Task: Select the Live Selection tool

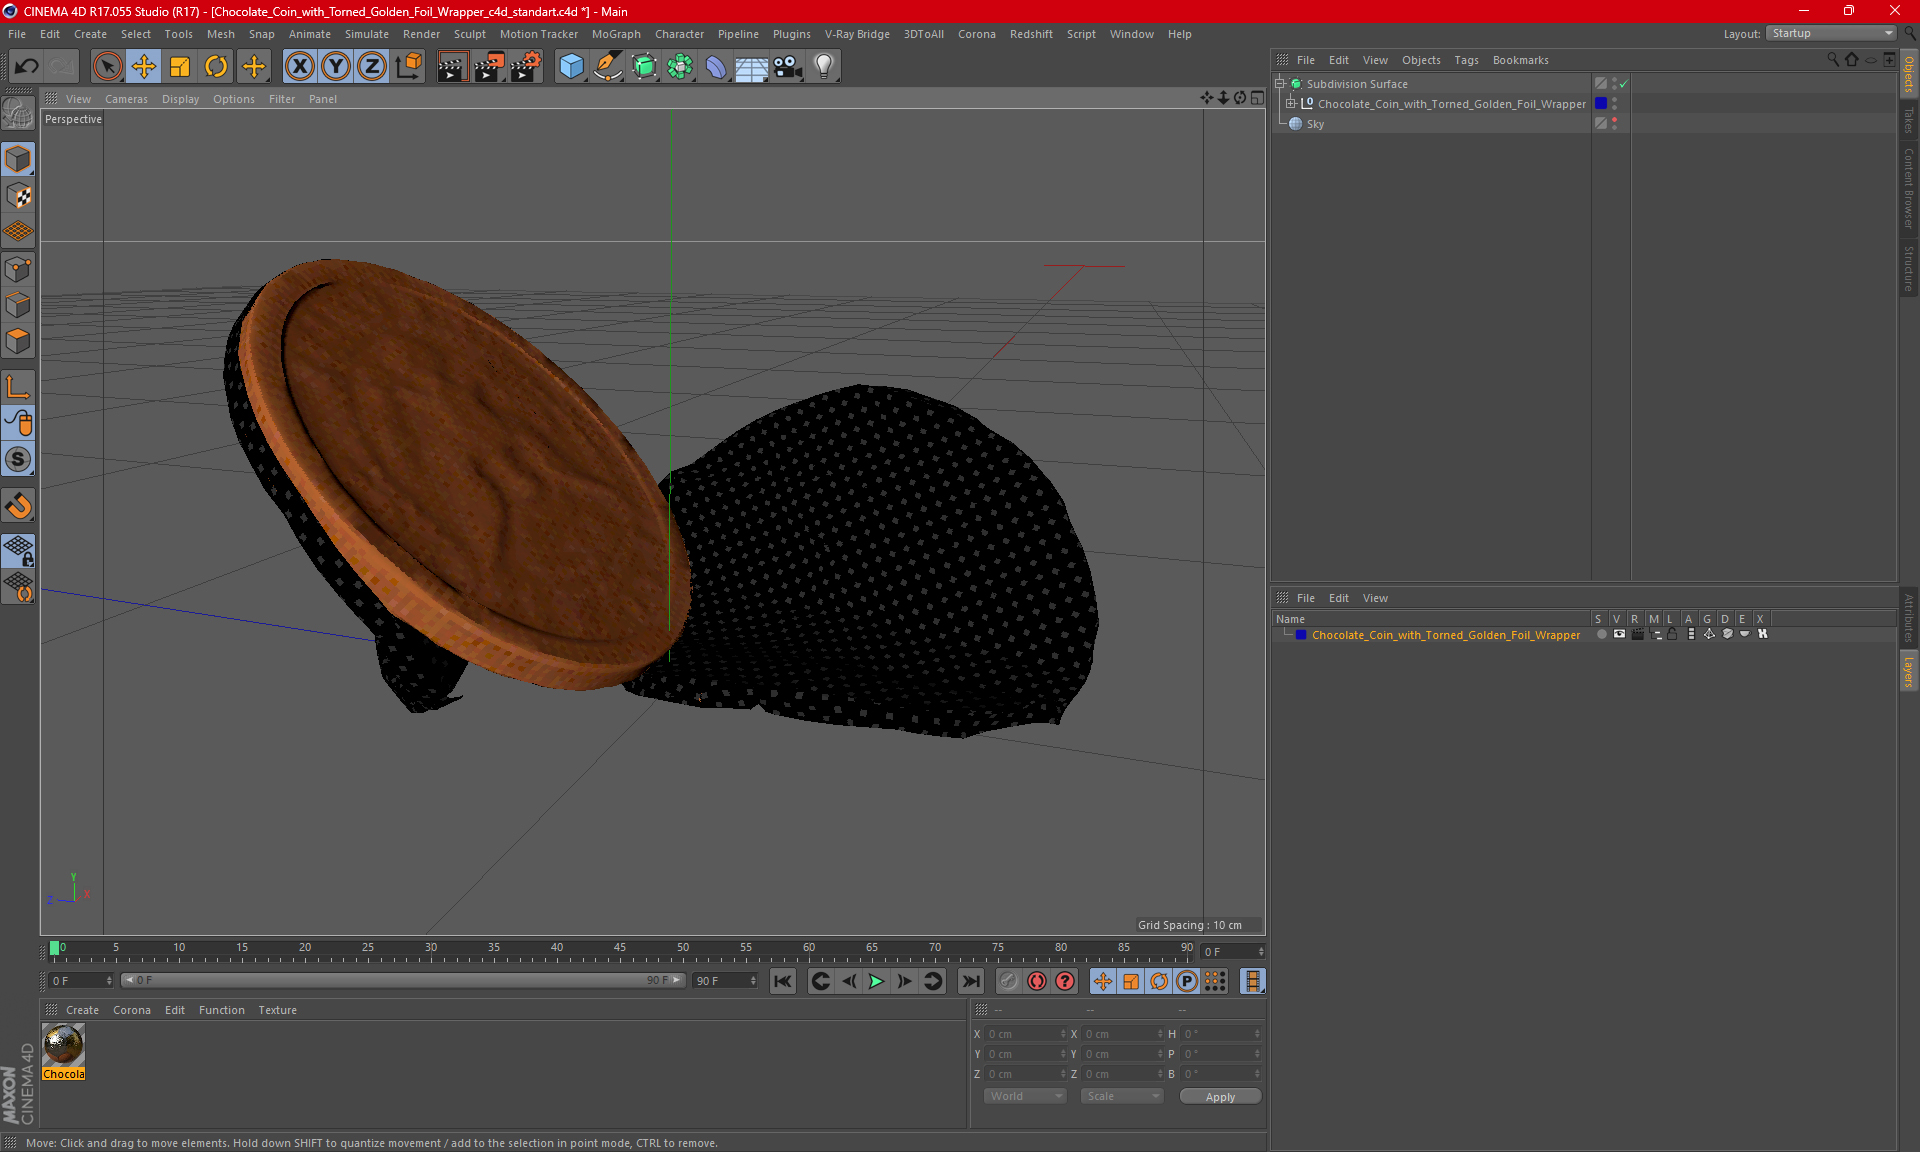Action: (107, 67)
